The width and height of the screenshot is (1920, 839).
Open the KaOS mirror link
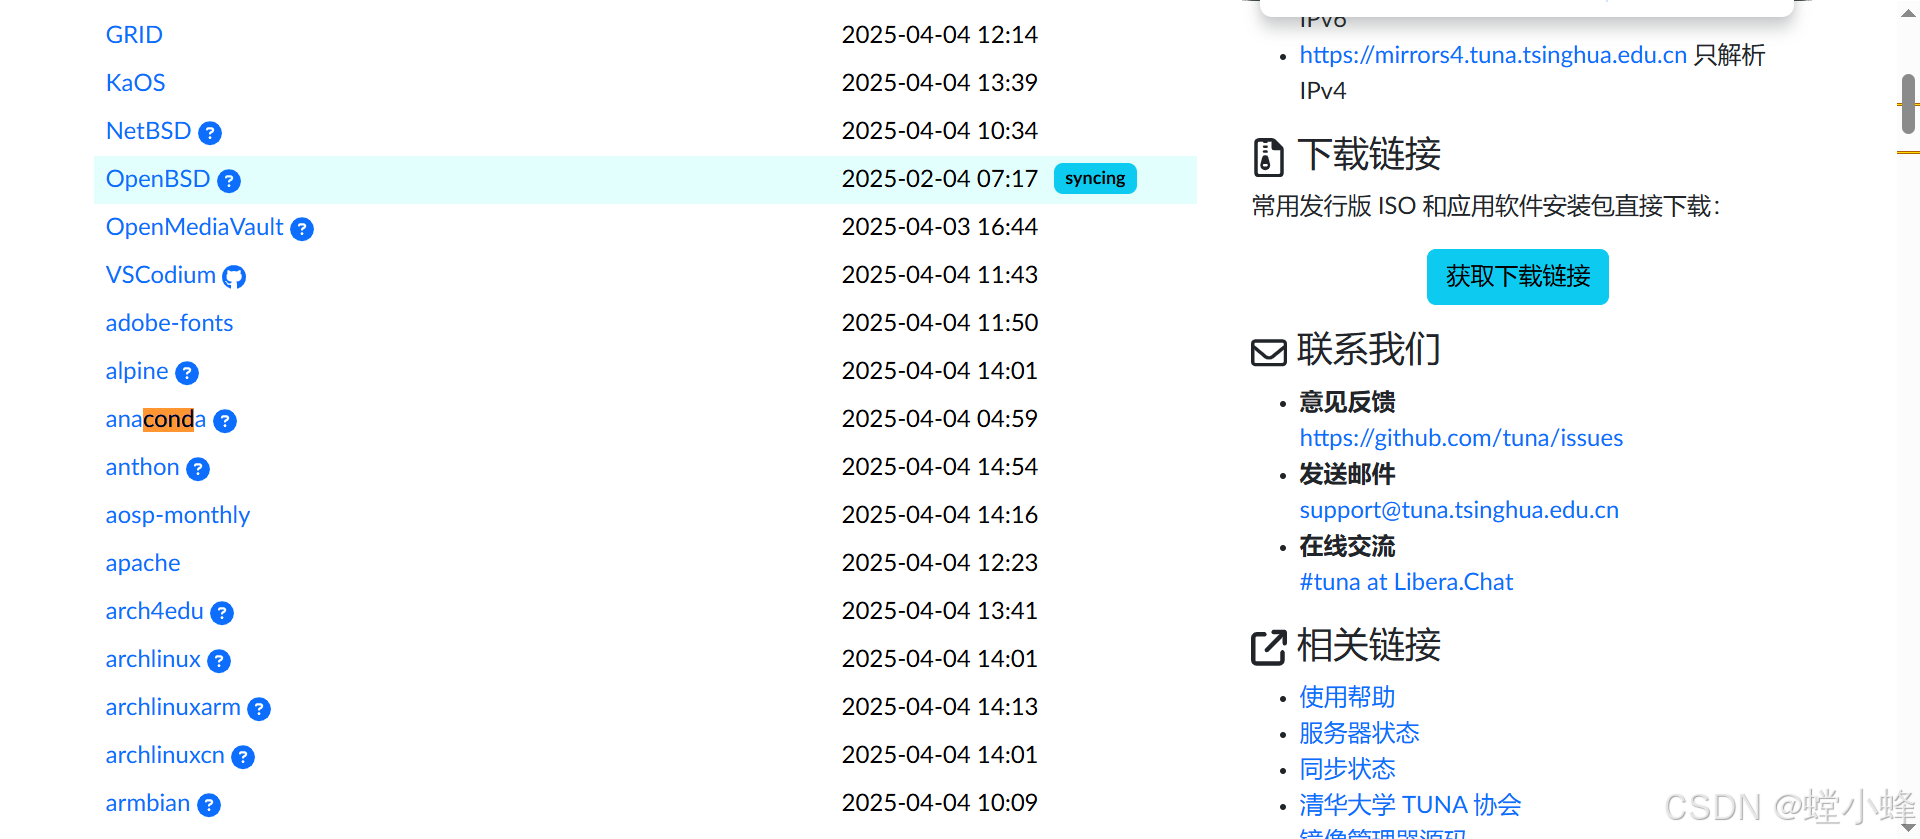(135, 83)
